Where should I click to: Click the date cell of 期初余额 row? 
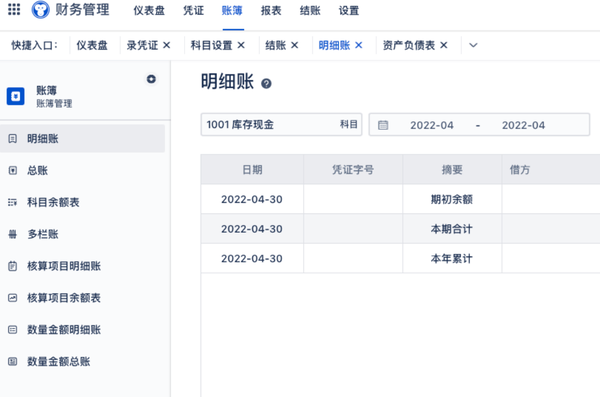click(x=252, y=199)
